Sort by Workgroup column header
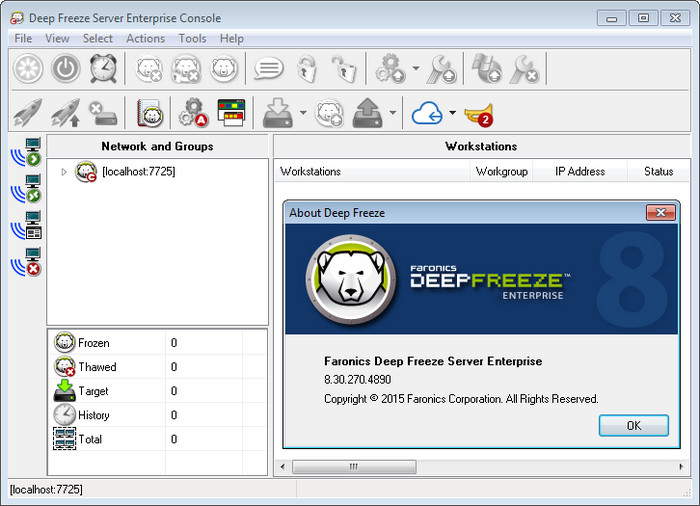Viewport: 700px width, 506px height. pyautogui.click(x=502, y=171)
